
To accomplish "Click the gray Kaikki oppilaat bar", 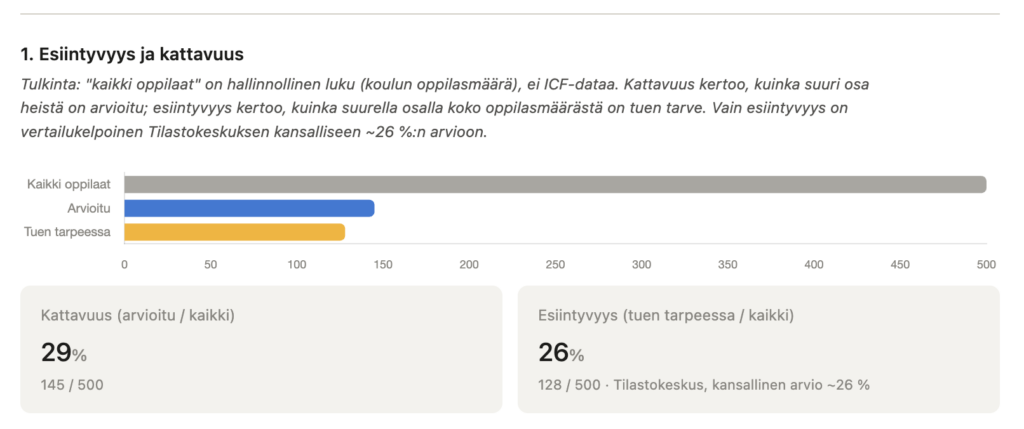I will coord(555,185).
